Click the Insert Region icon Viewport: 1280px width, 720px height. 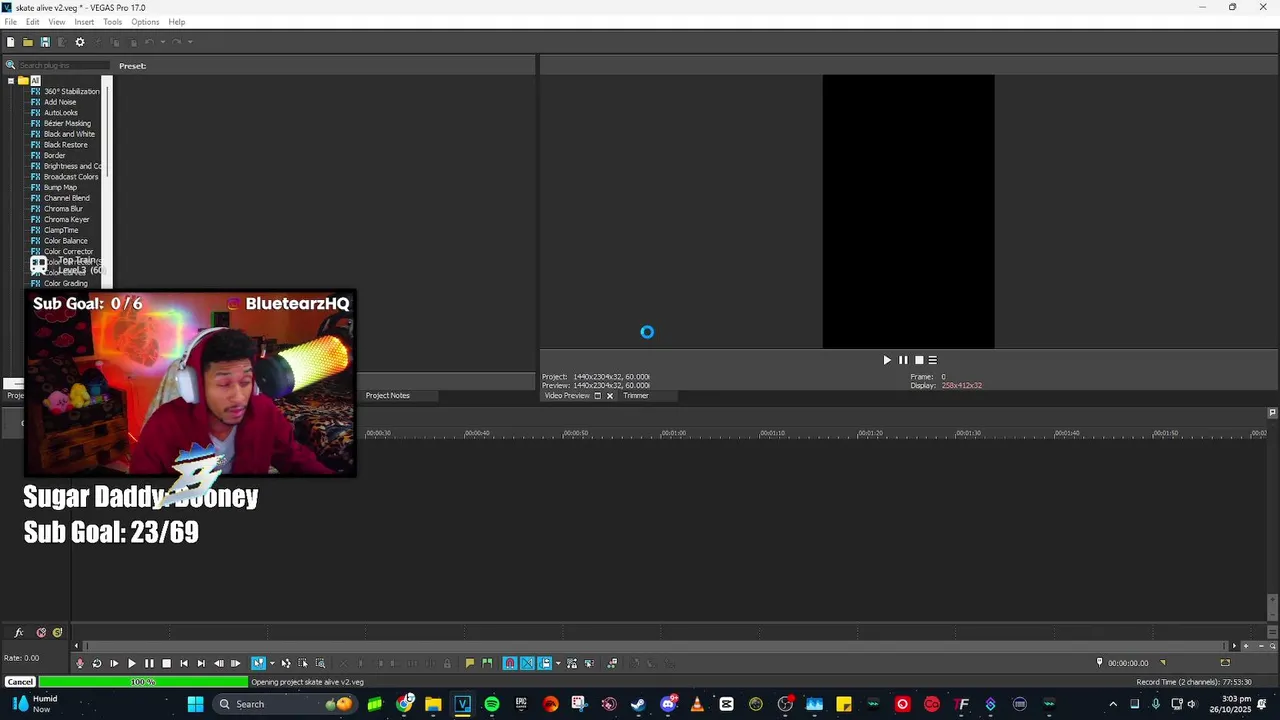point(487,663)
